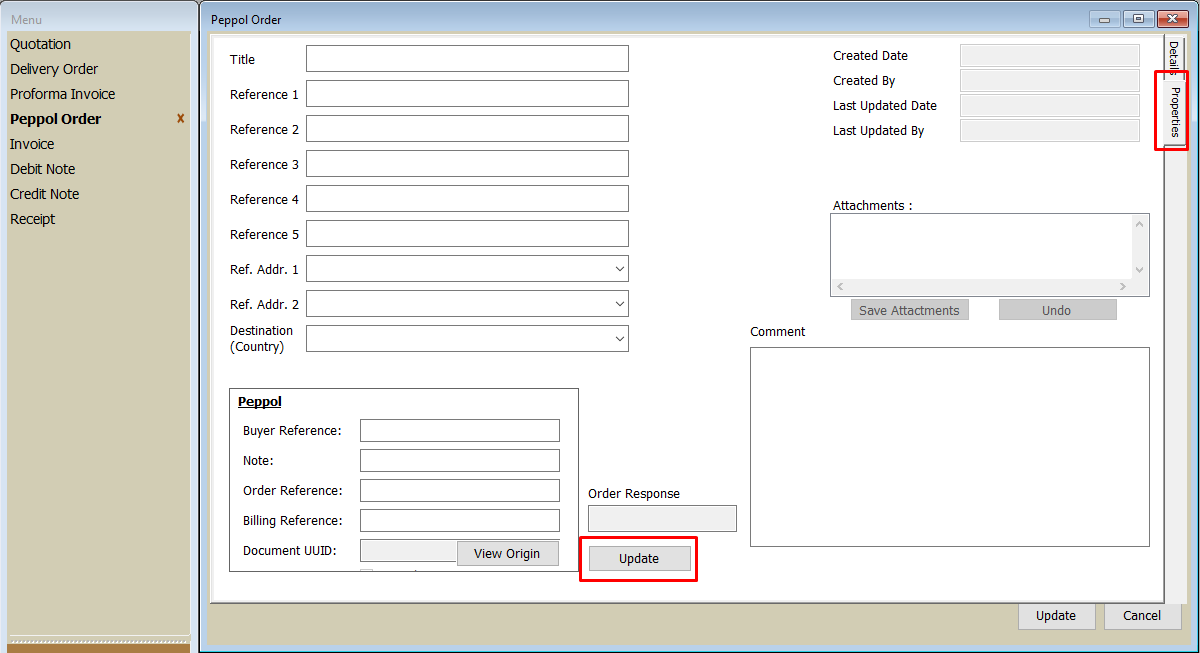Expand the Ref. Addr. 1 dropdown
1200x653 pixels.
click(619, 269)
